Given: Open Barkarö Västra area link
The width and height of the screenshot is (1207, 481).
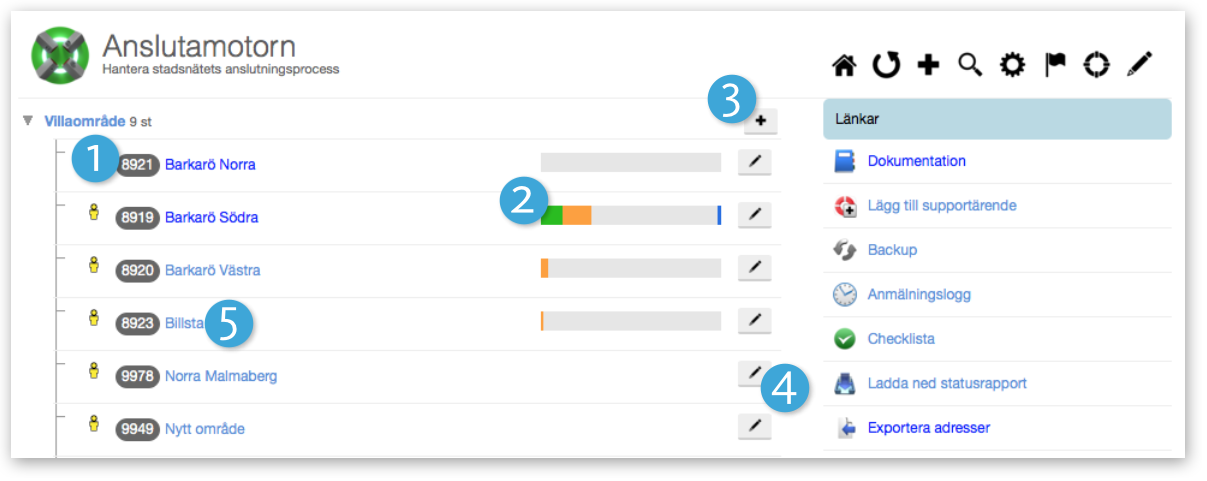Looking at the screenshot, I should coord(213,270).
